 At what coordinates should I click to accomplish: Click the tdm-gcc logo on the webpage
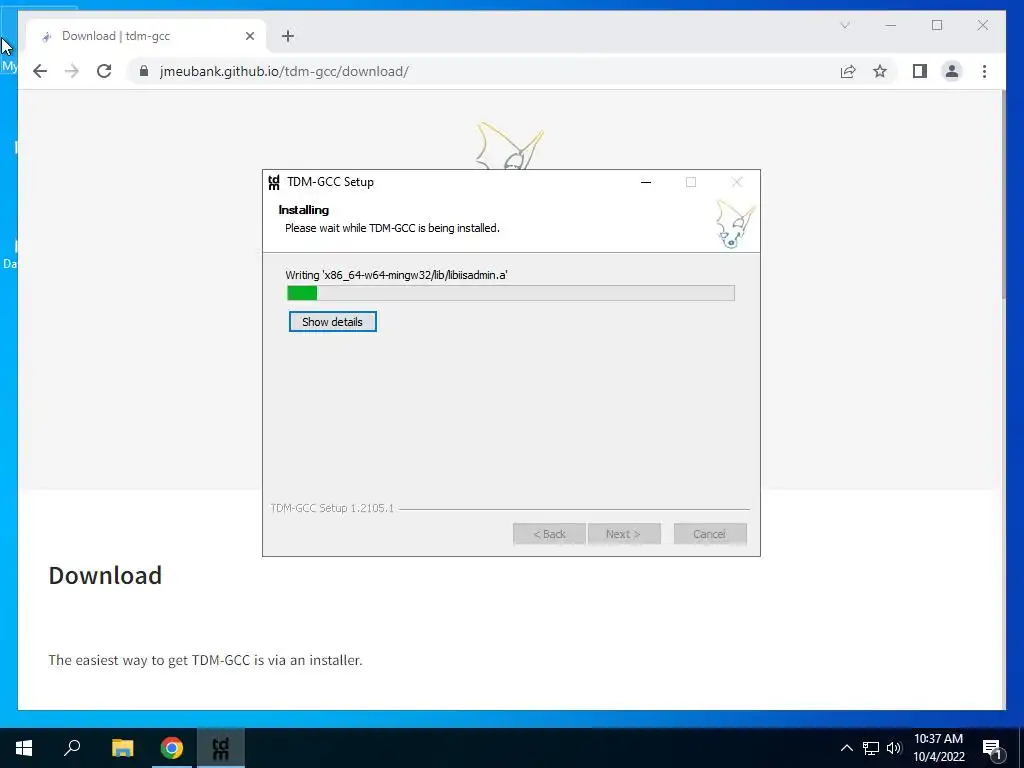coord(510,146)
